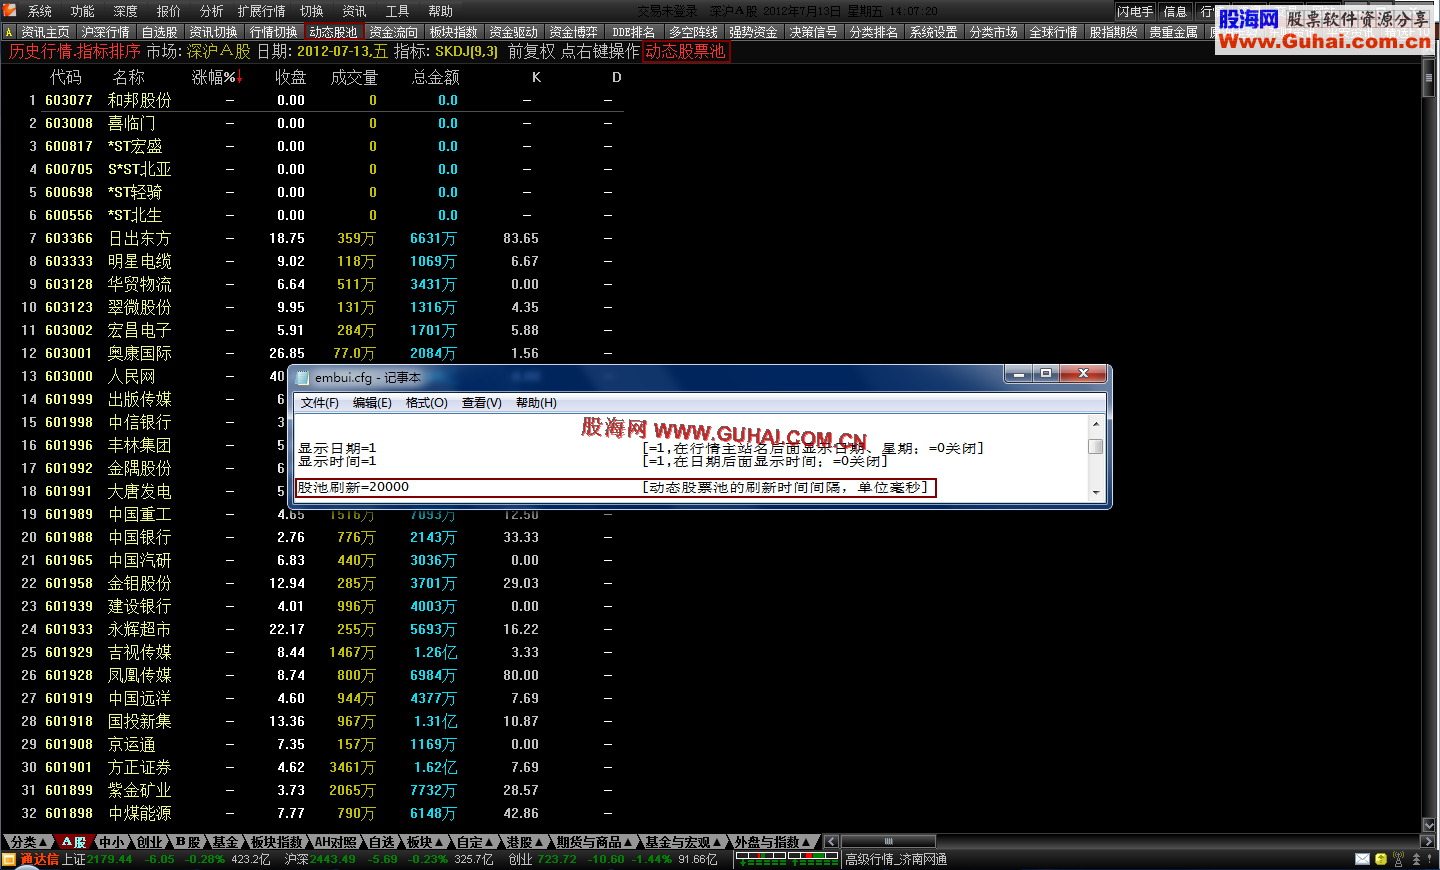Click the Notepad icon in embui.cfg title bar
The width and height of the screenshot is (1440, 870).
pyautogui.click(x=303, y=377)
